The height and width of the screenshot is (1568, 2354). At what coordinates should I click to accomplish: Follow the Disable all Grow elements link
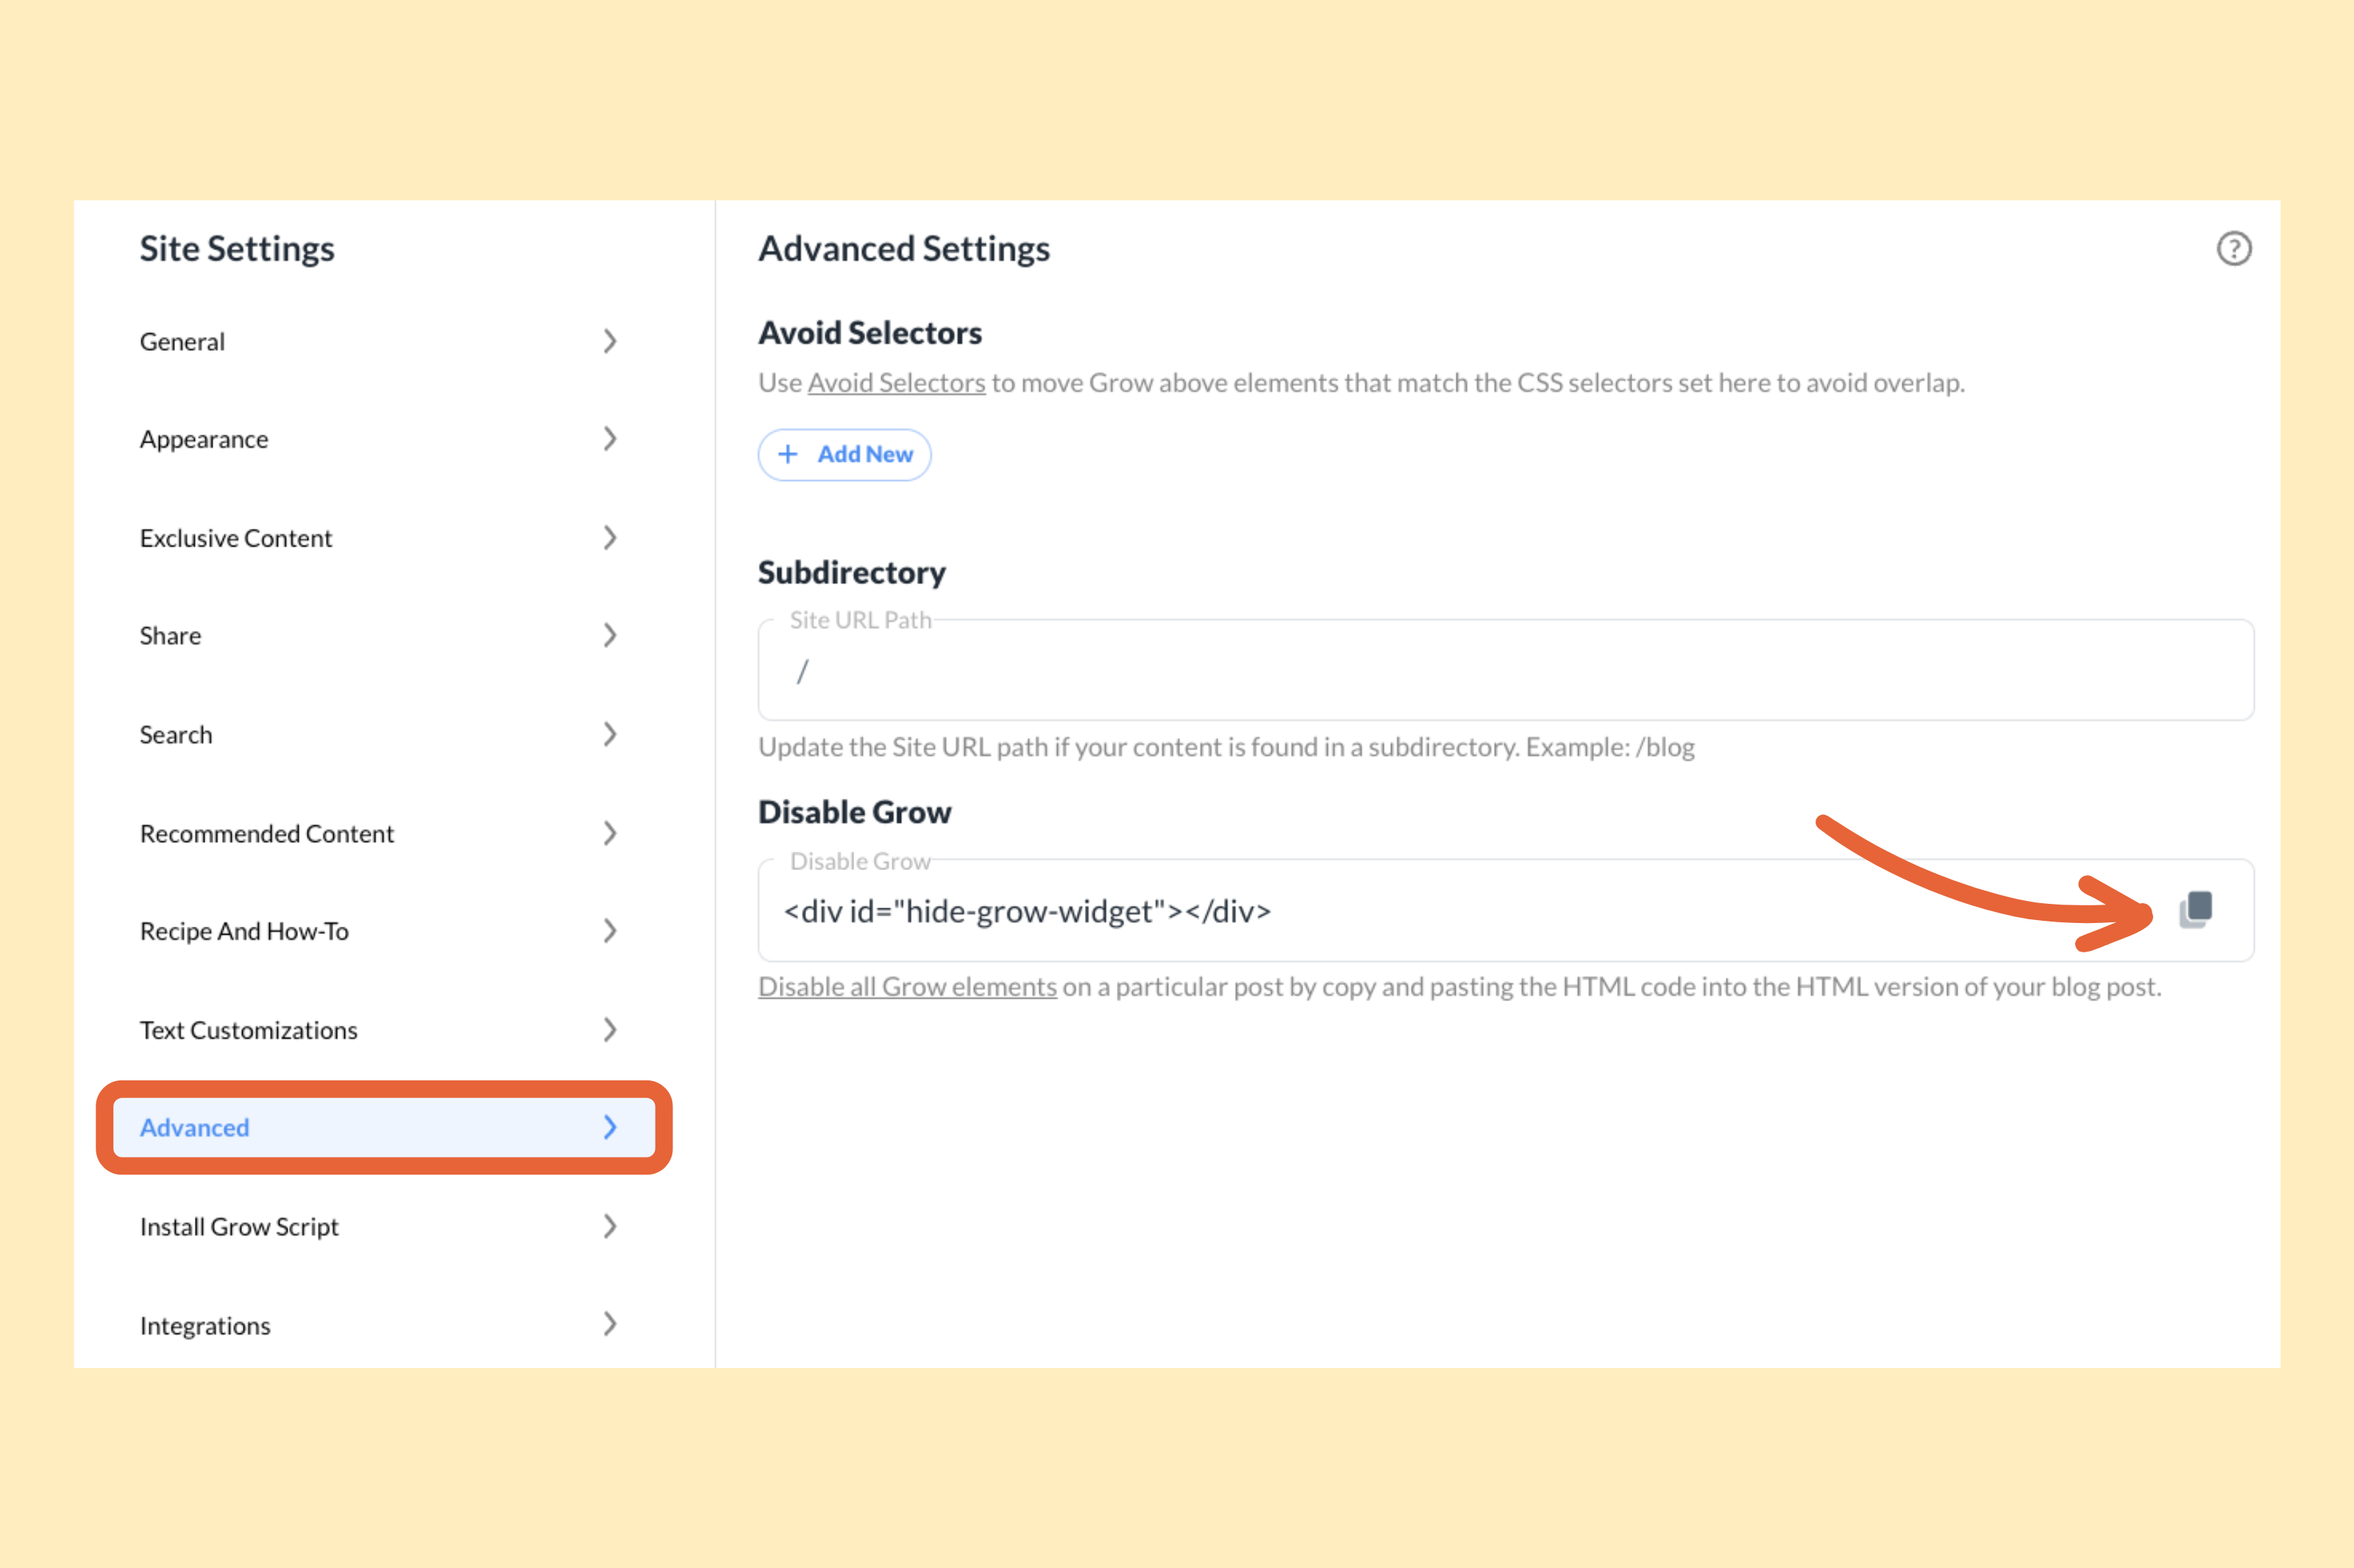pyautogui.click(x=907, y=987)
